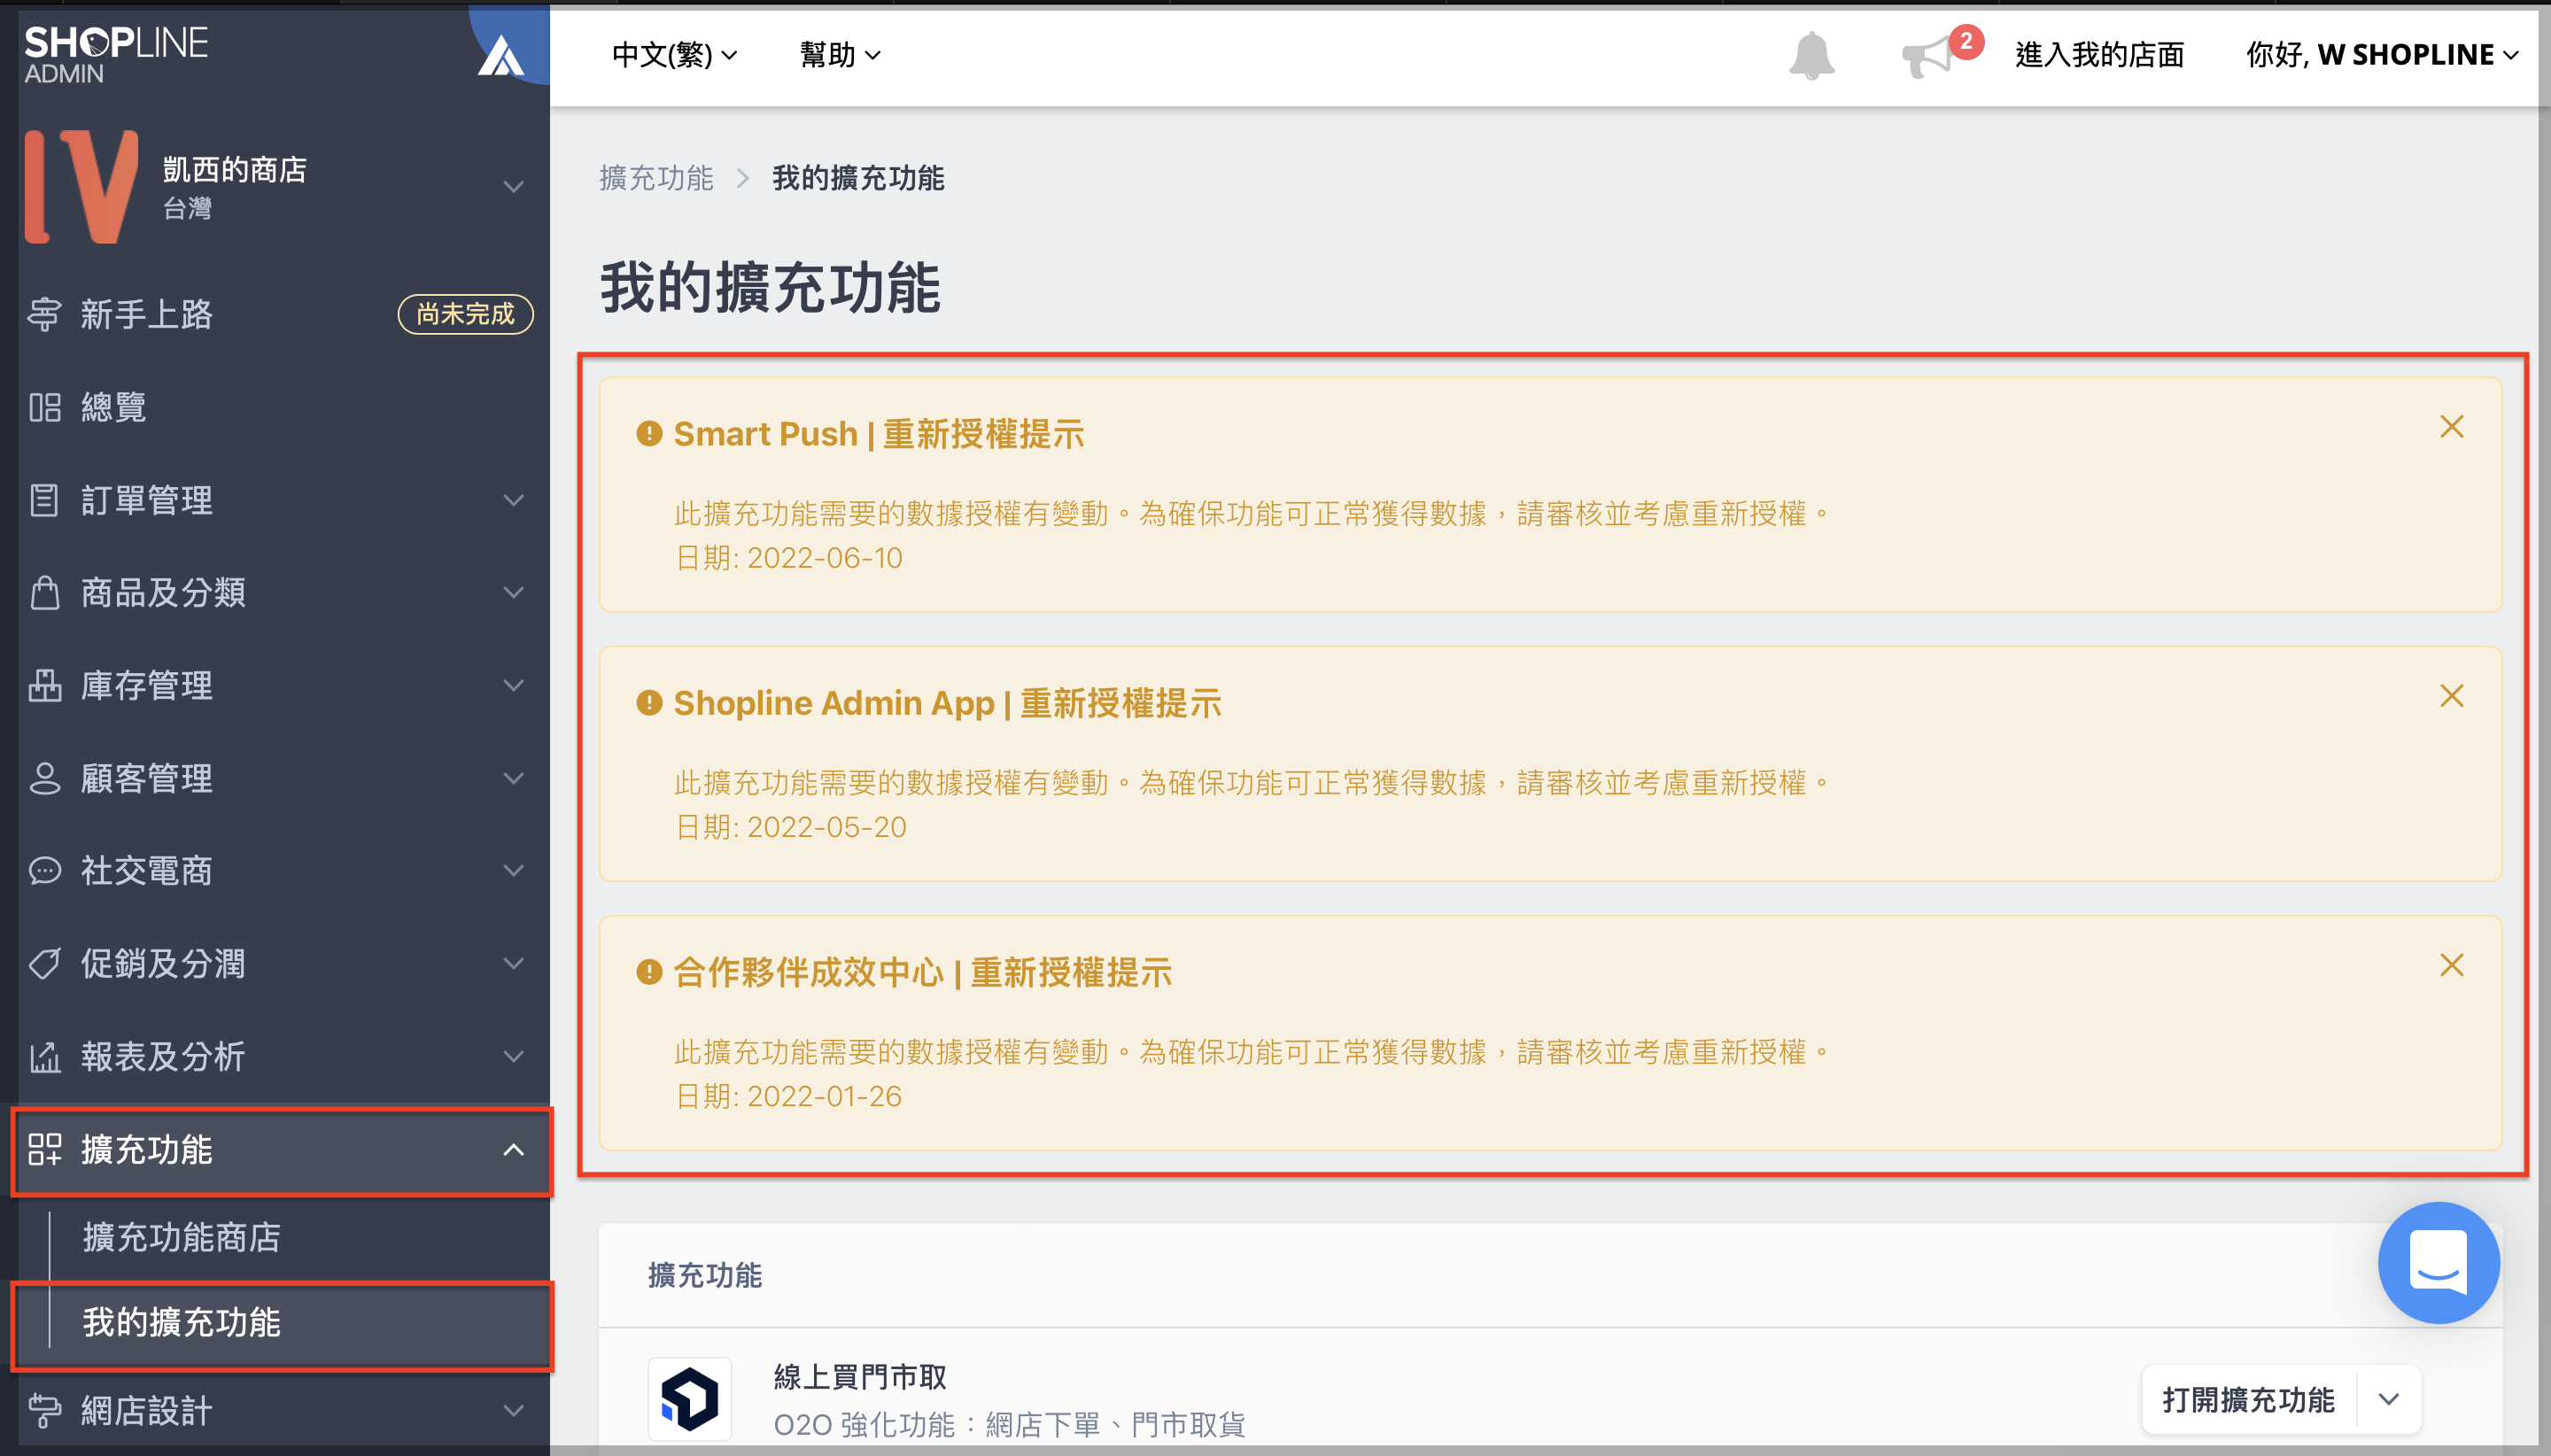Click the tag icon for 促銷及分潤

coord(44,963)
